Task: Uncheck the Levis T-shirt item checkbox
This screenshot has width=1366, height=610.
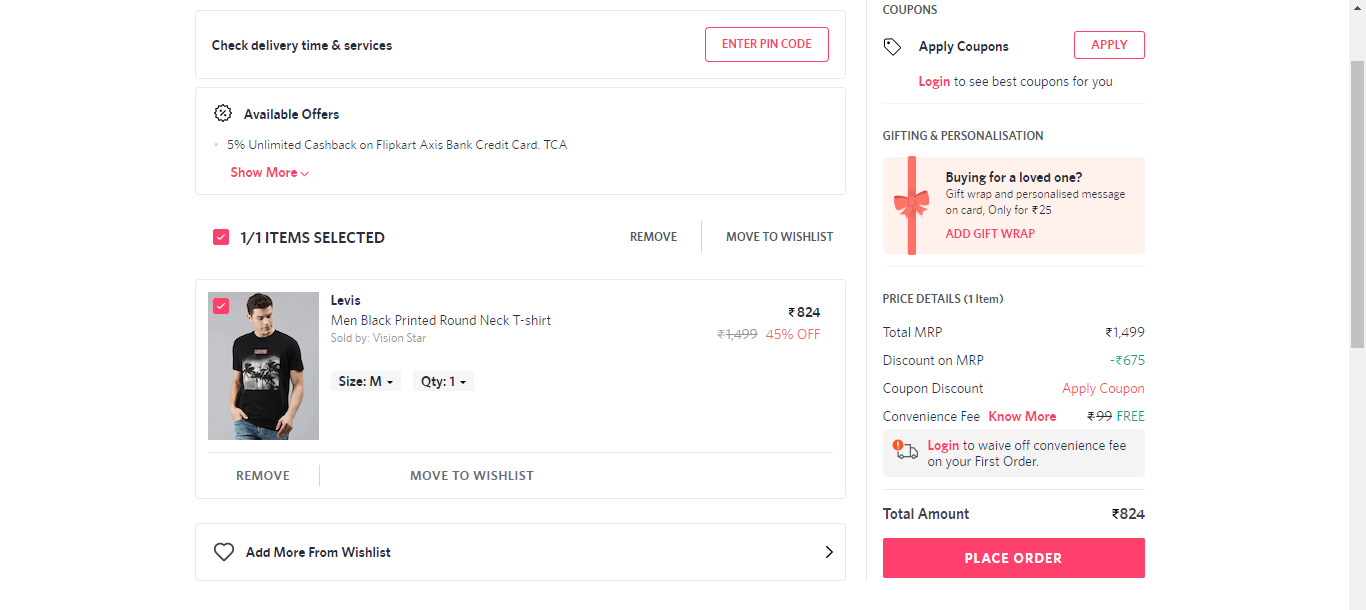Action: click(x=221, y=306)
